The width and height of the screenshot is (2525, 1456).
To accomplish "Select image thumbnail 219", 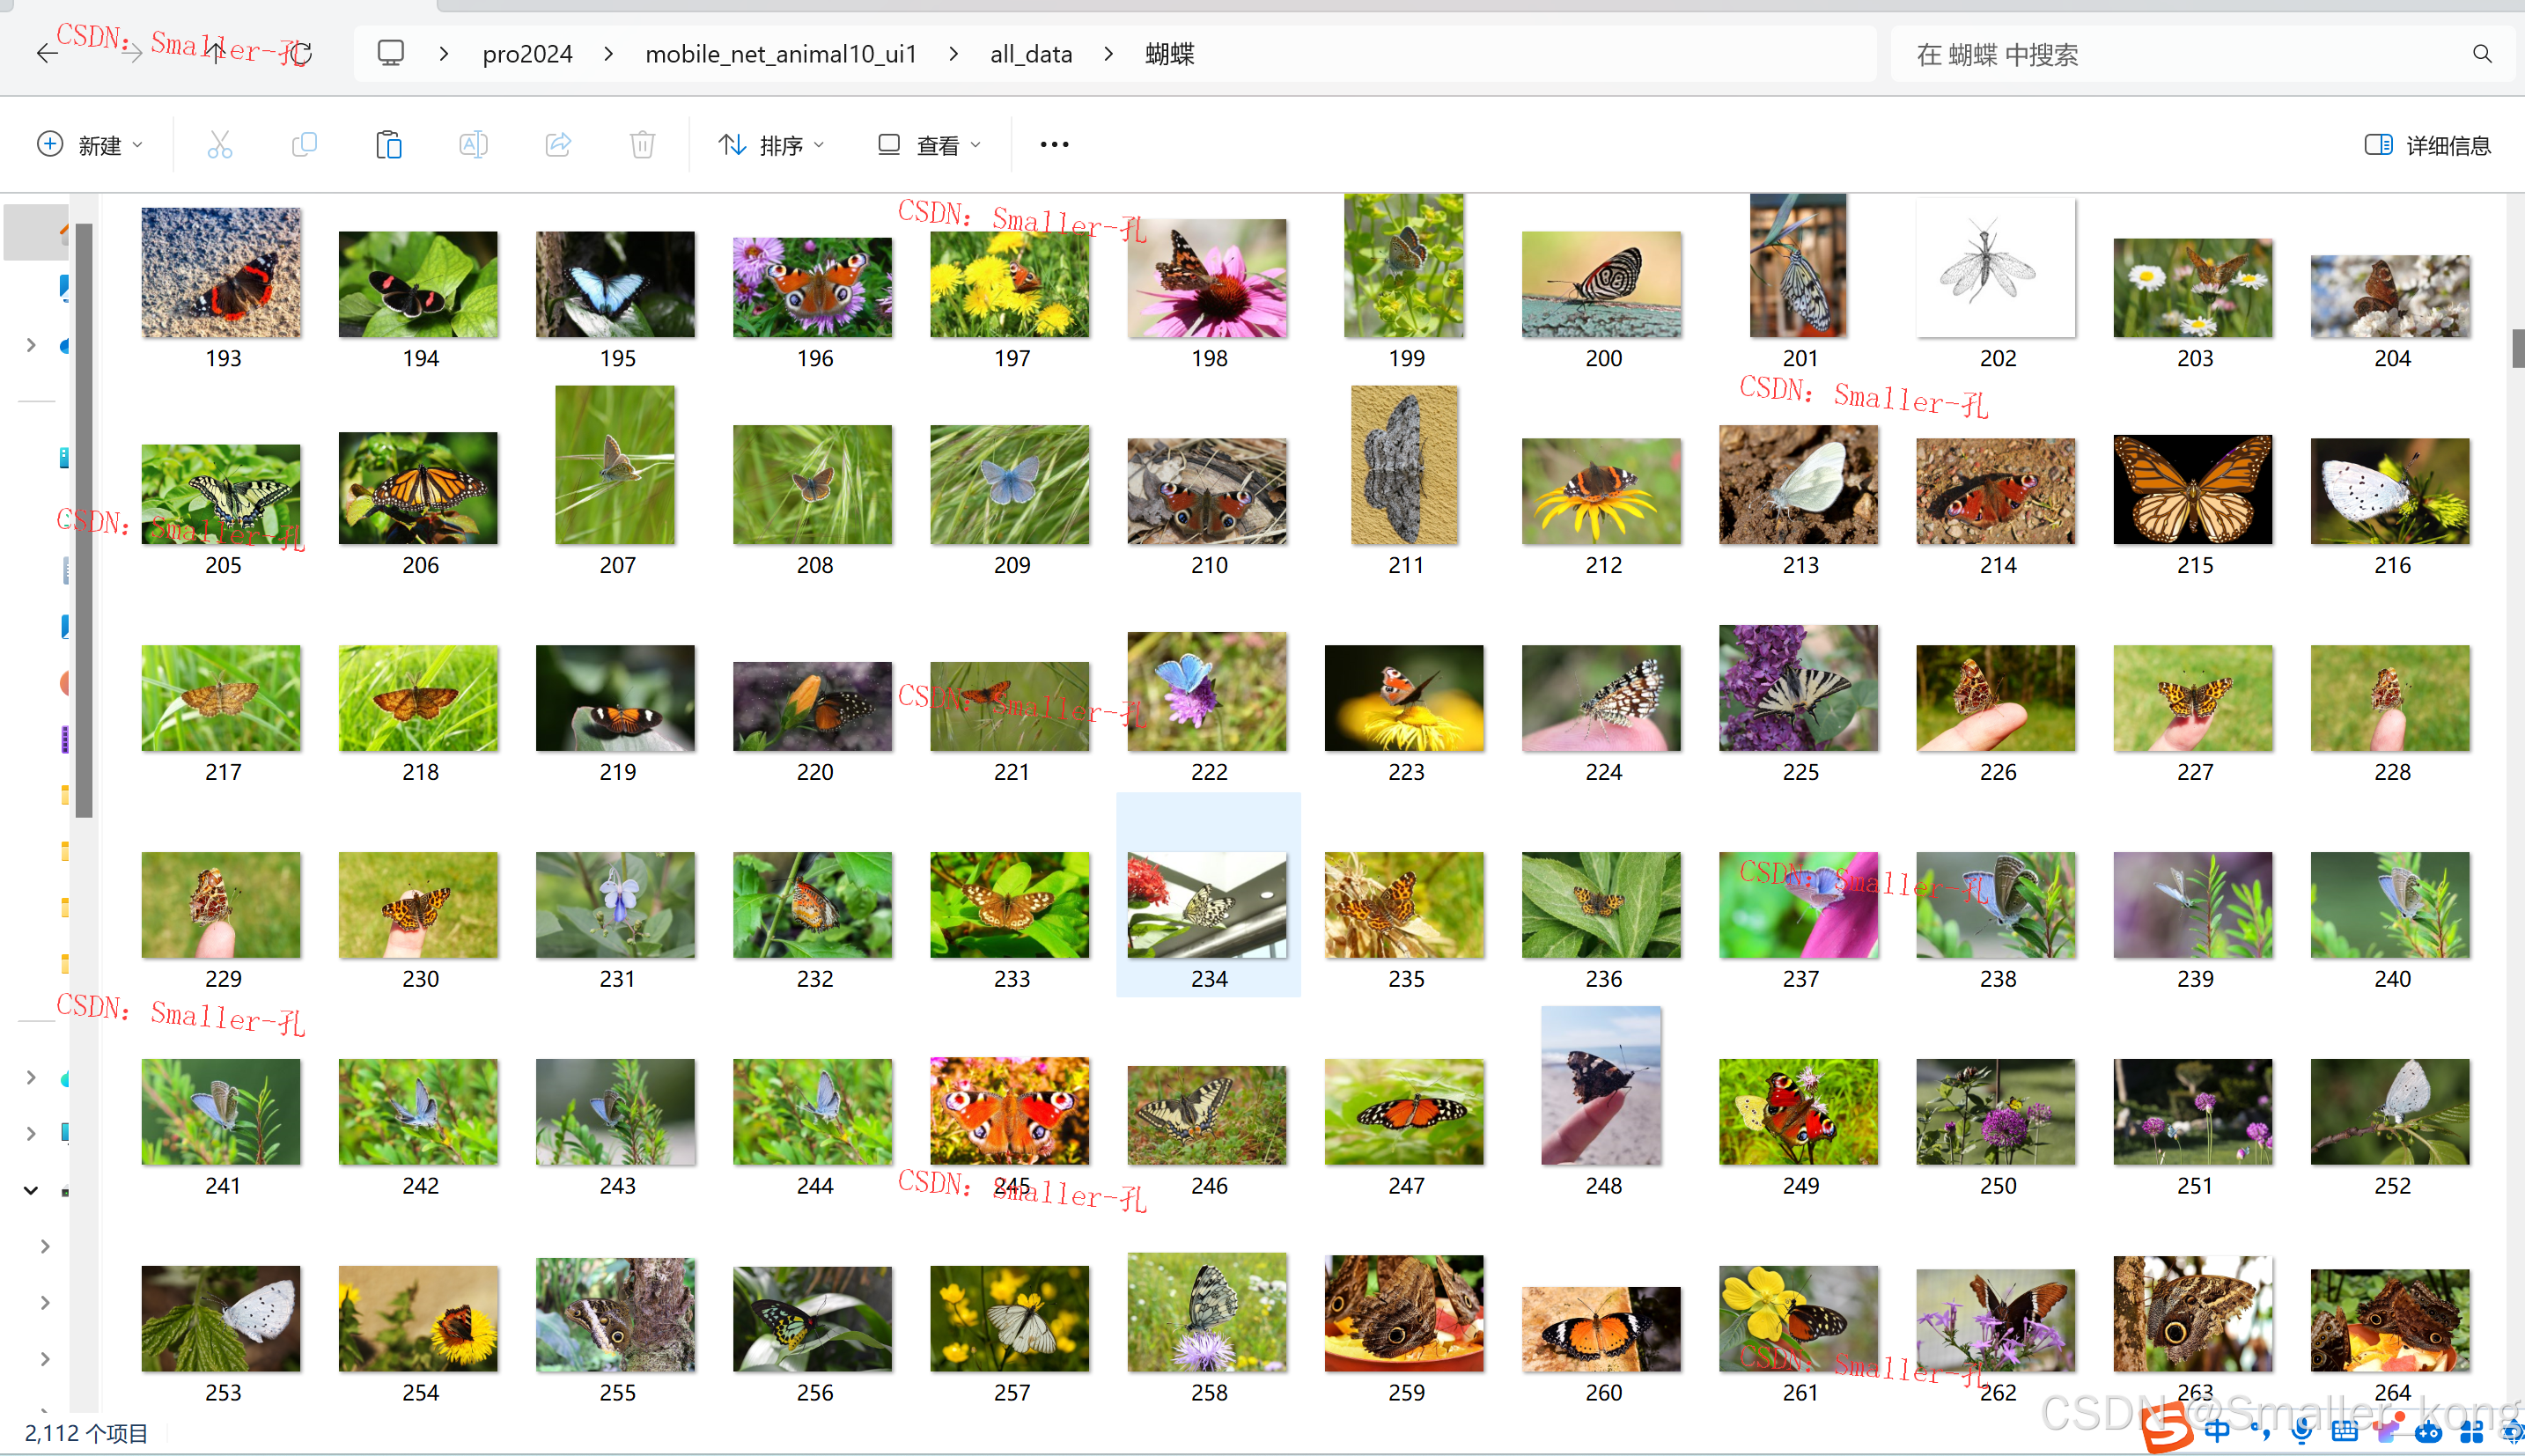I will (x=615, y=698).
